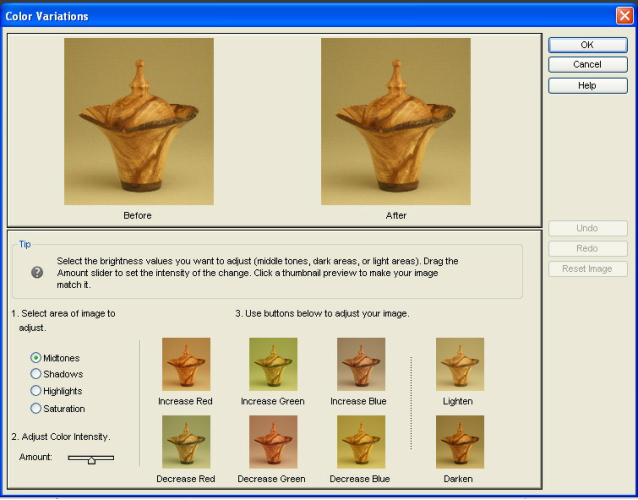Click the Decrease Red thumbnail
The height and width of the screenshot is (500, 638).
186,442
